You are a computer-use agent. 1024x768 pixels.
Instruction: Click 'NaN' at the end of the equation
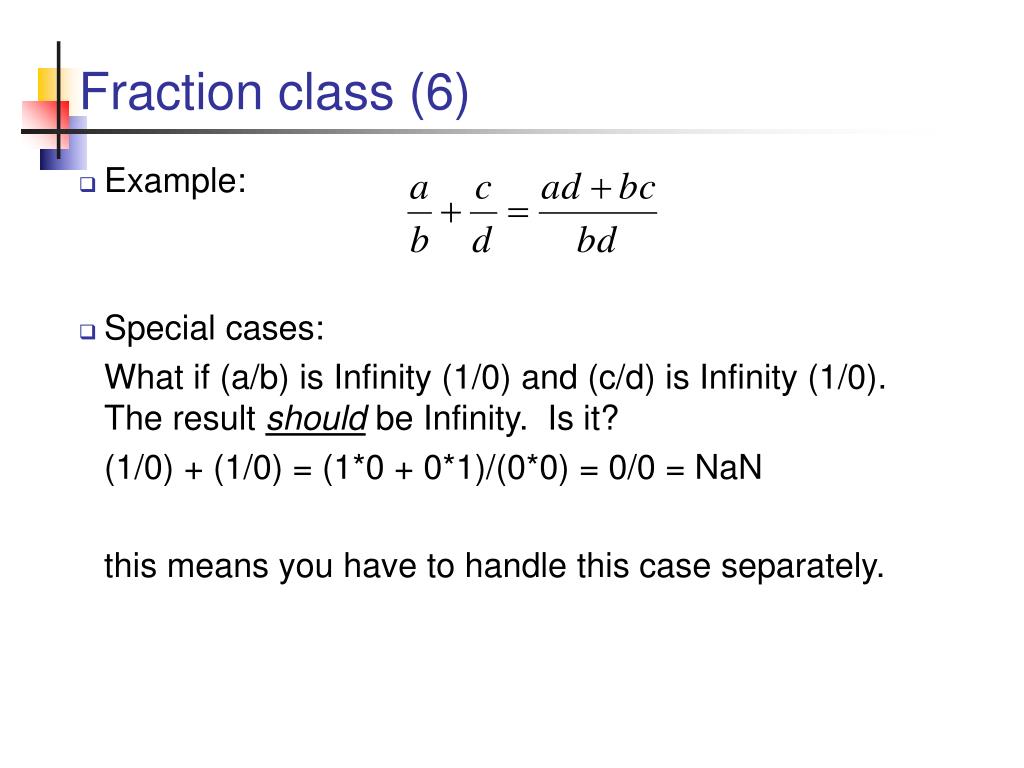point(728,468)
